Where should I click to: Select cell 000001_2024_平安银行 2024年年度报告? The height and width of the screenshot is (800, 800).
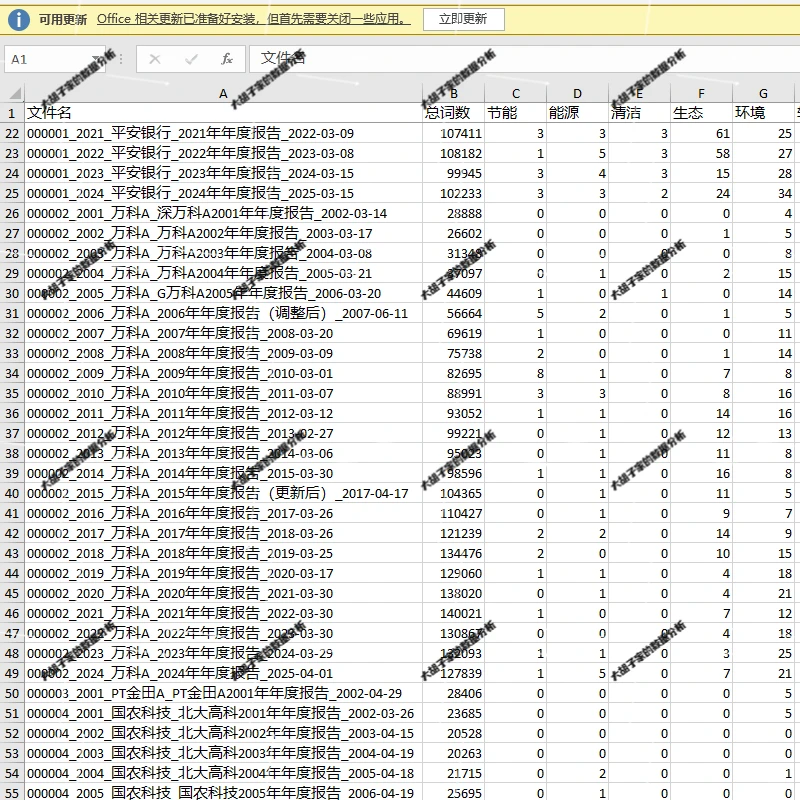(223, 193)
